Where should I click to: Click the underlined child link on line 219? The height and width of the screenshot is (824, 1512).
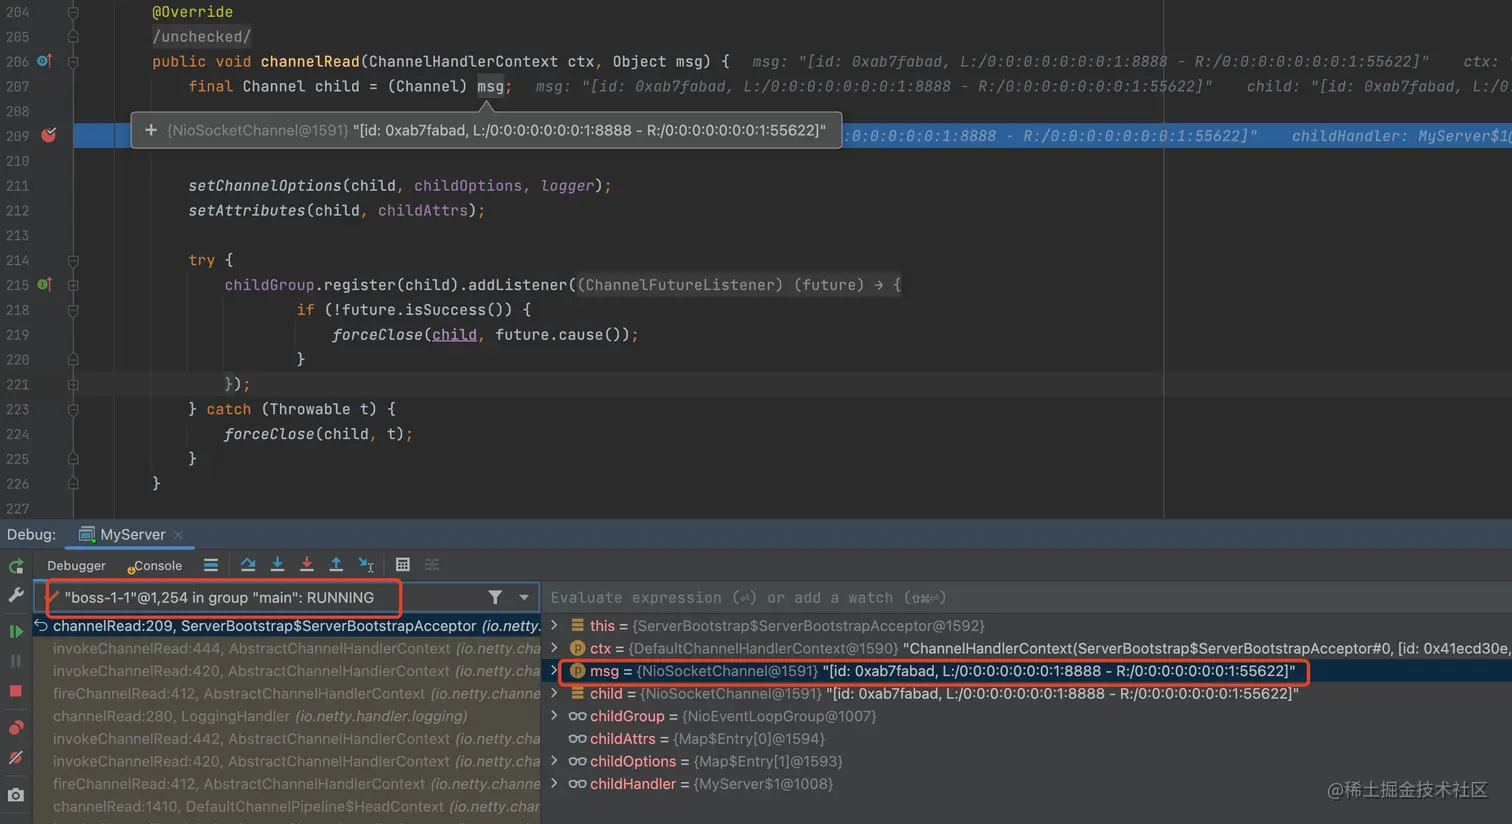[454, 335]
